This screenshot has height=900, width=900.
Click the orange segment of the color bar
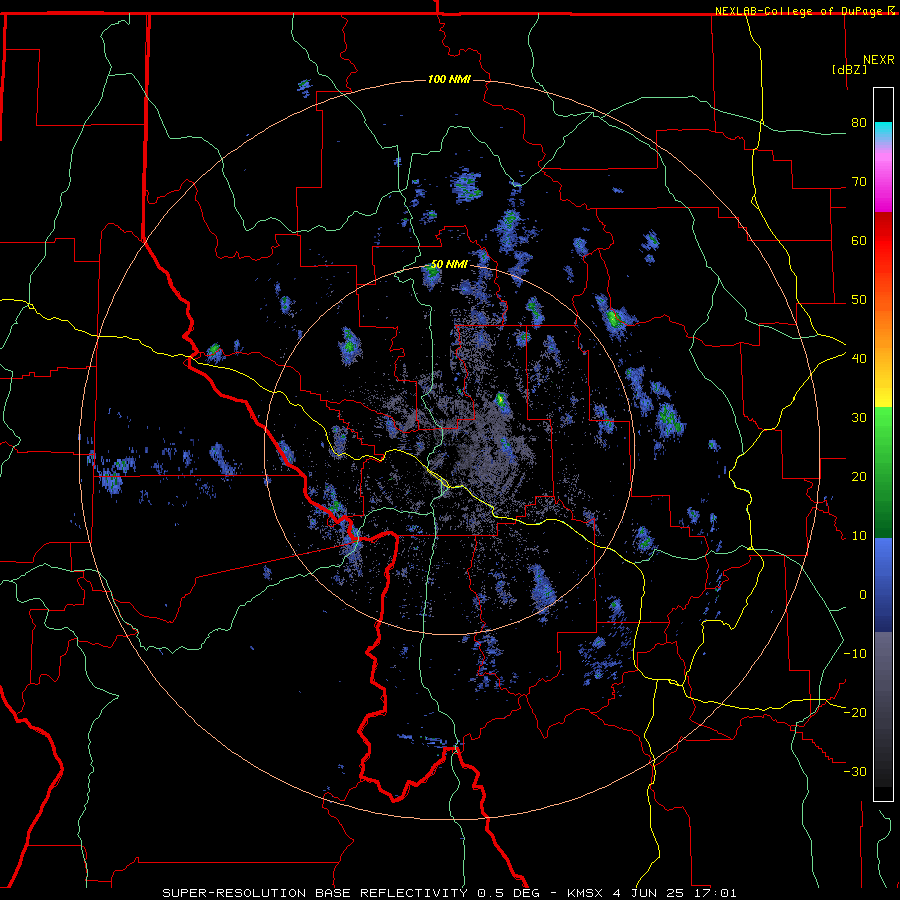[x=883, y=327]
